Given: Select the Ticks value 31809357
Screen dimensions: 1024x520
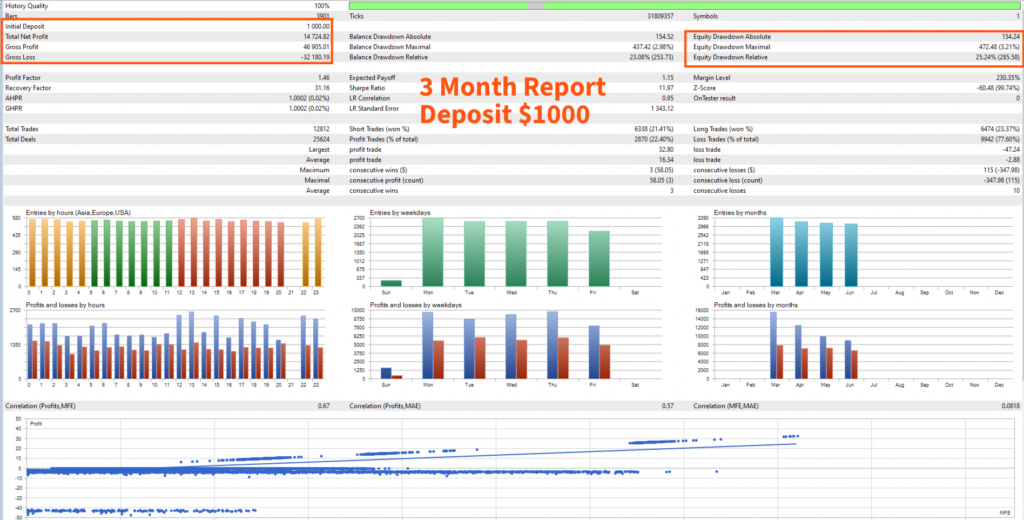Looking at the screenshot, I should pos(661,16).
